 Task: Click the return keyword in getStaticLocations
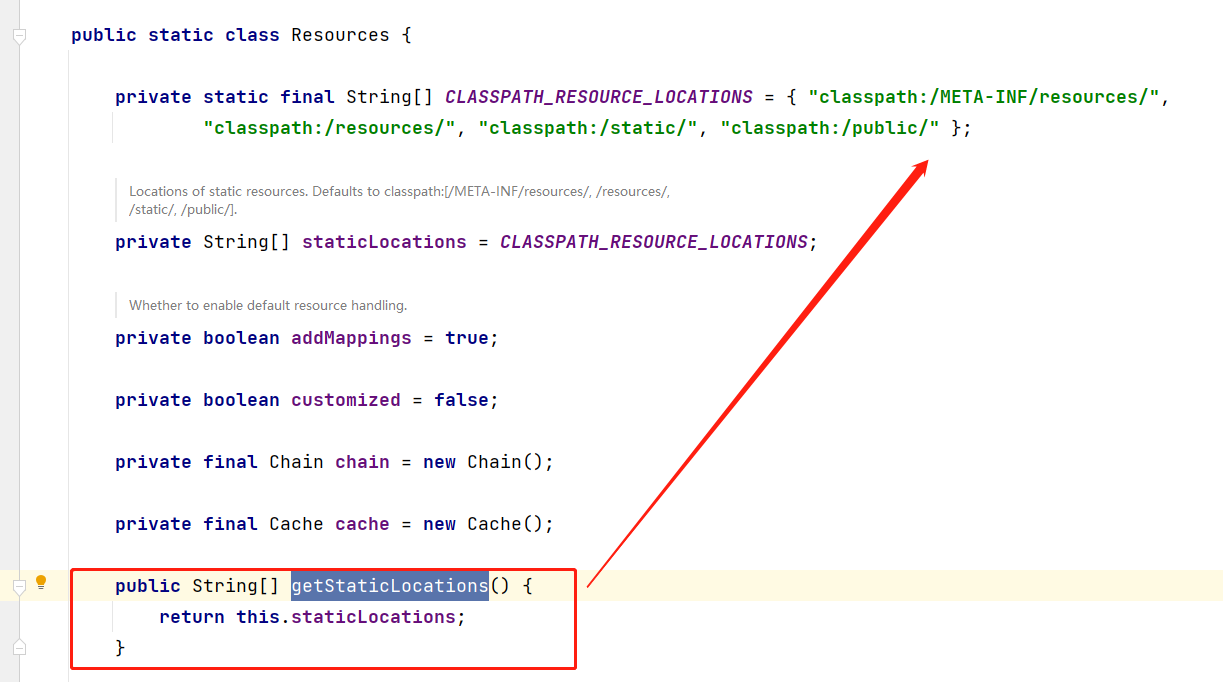tap(192, 617)
